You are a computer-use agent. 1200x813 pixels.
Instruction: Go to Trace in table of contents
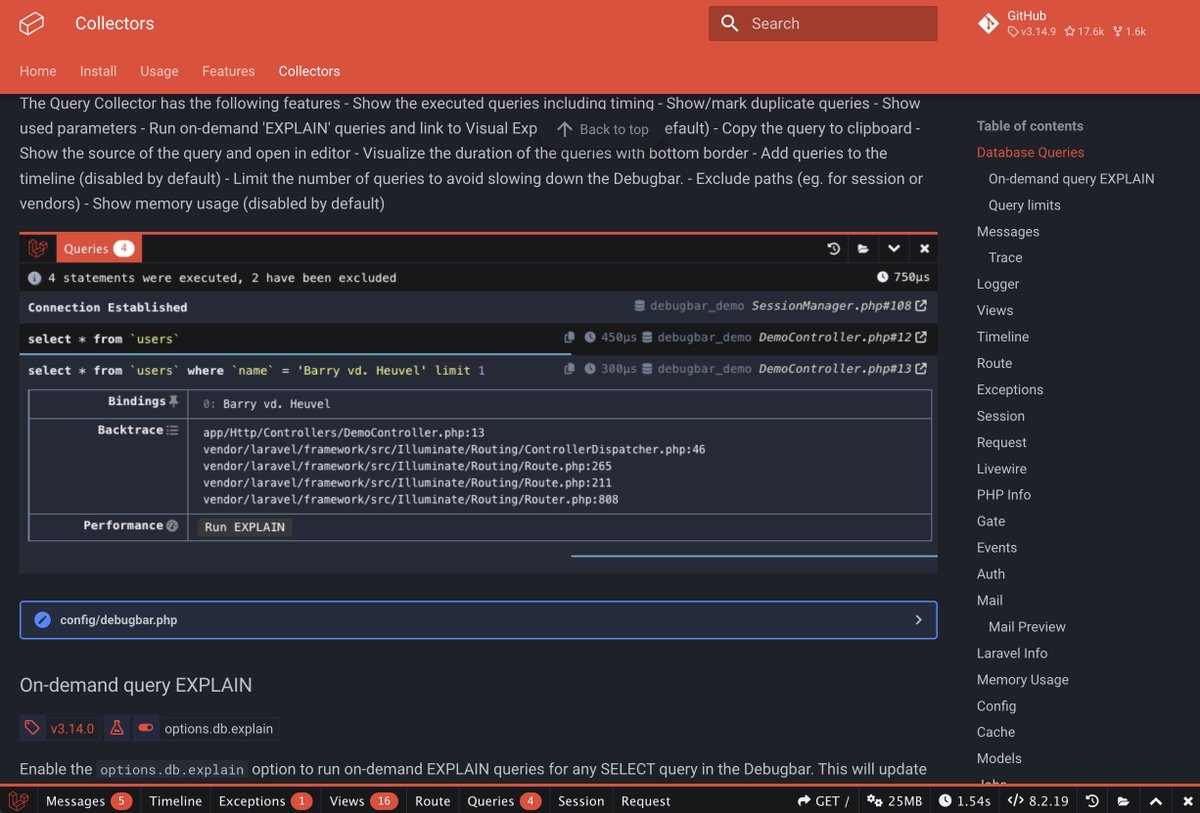pyautogui.click(x=1005, y=257)
